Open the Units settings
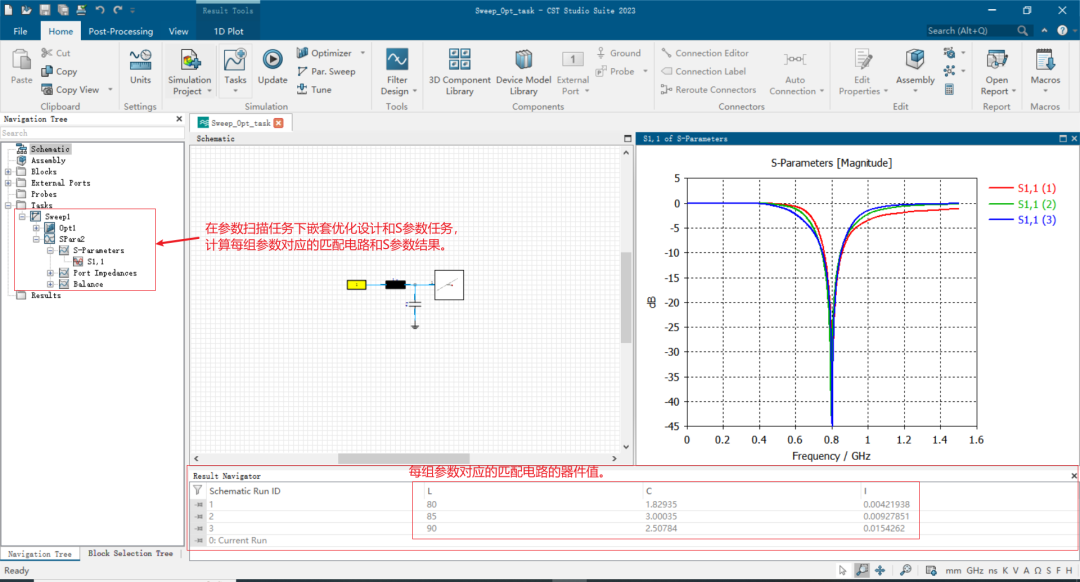 (x=141, y=66)
